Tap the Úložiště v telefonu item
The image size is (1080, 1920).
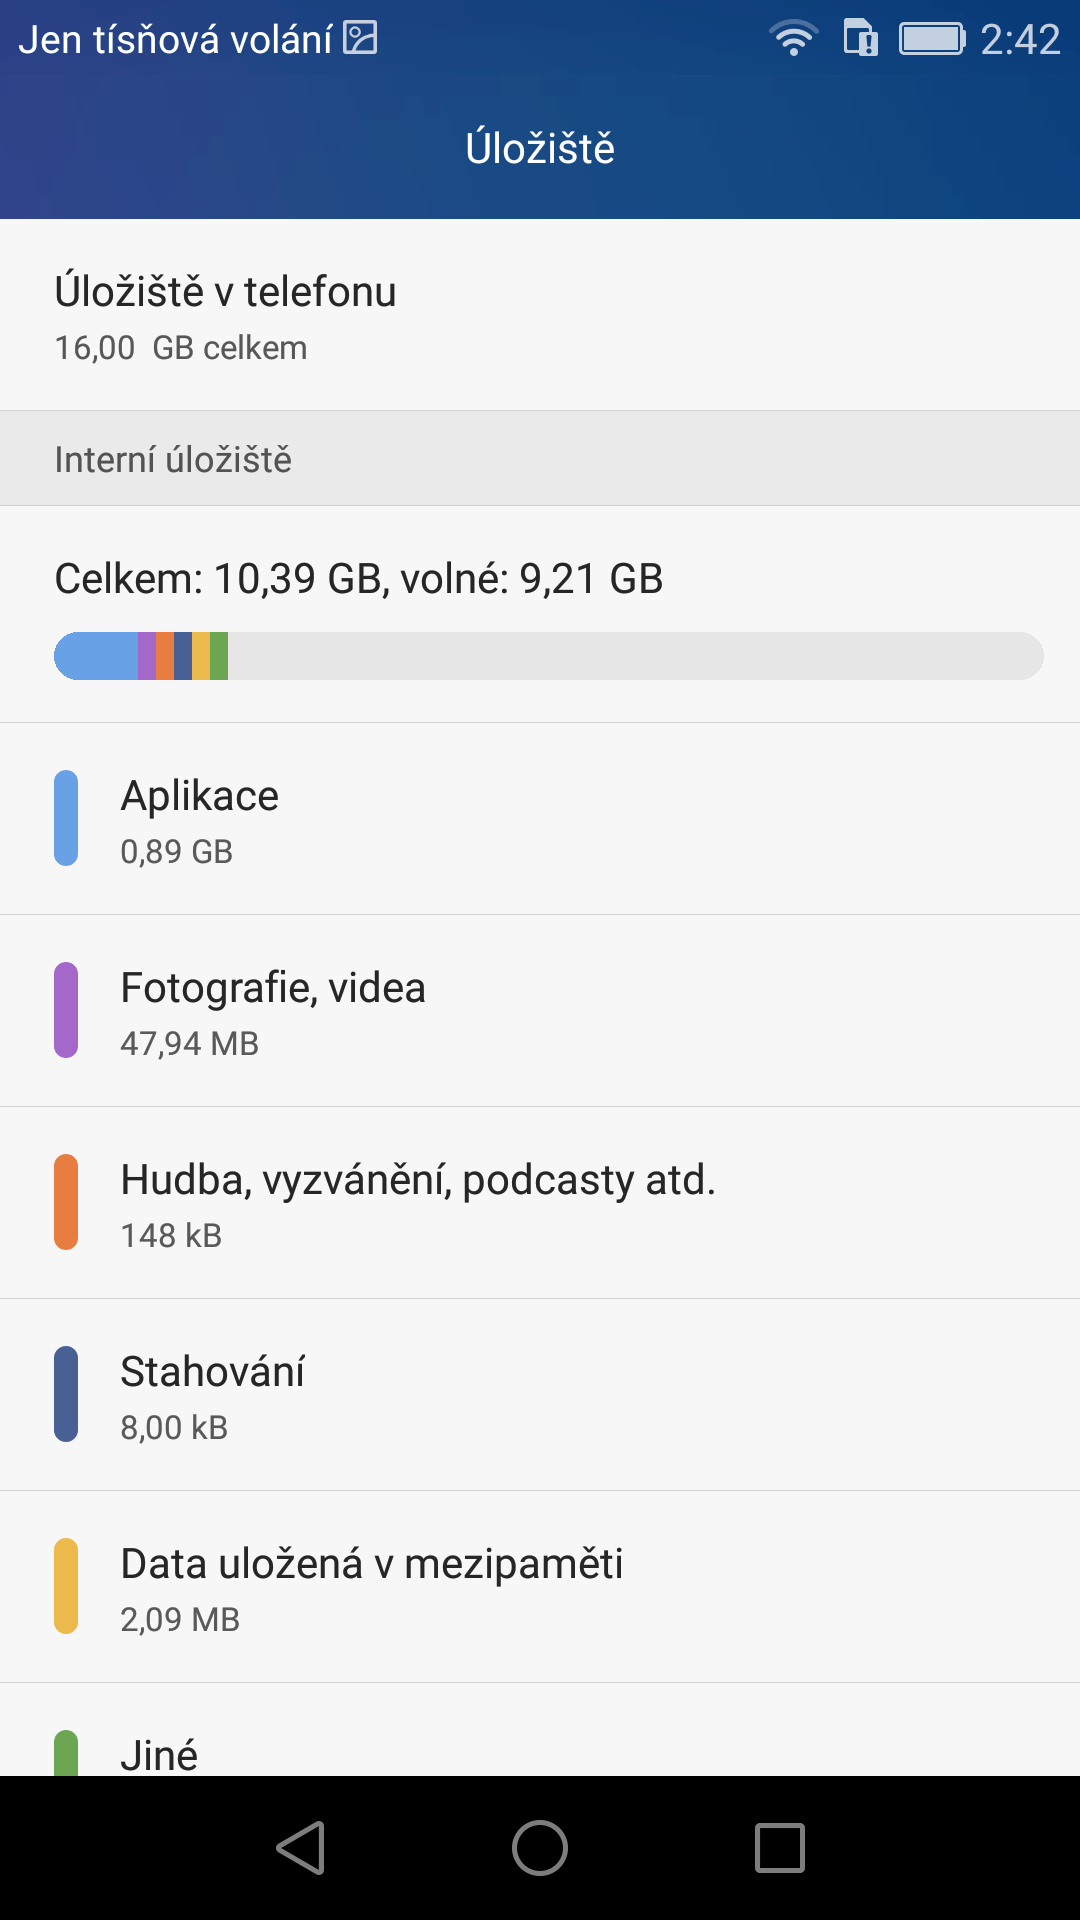pyautogui.click(x=540, y=315)
